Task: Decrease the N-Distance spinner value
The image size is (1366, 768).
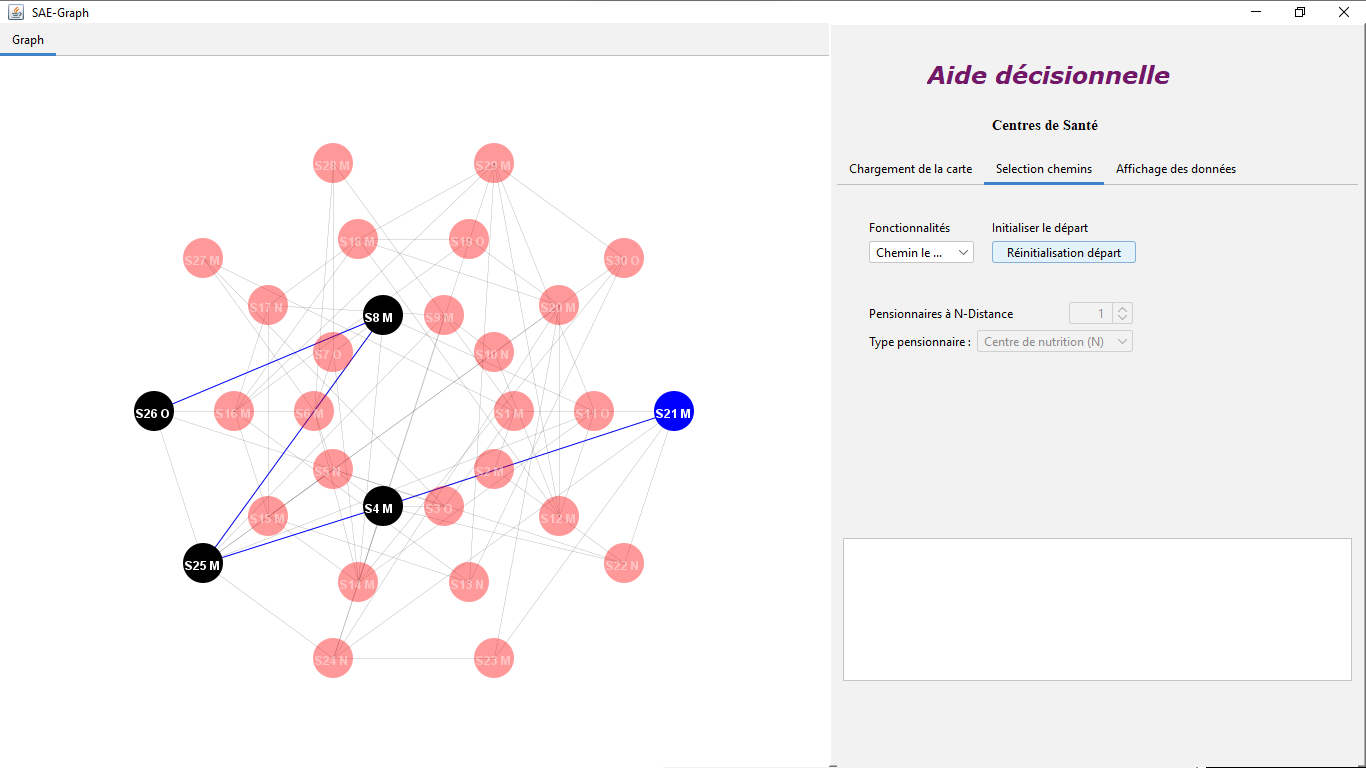Action: 1123,319
